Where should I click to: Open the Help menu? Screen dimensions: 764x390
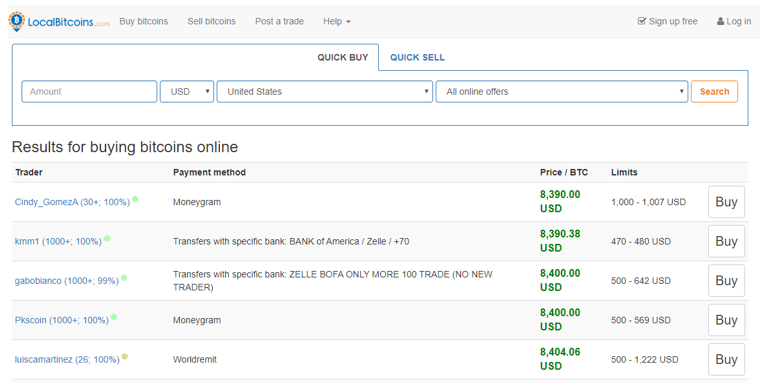pyautogui.click(x=337, y=21)
